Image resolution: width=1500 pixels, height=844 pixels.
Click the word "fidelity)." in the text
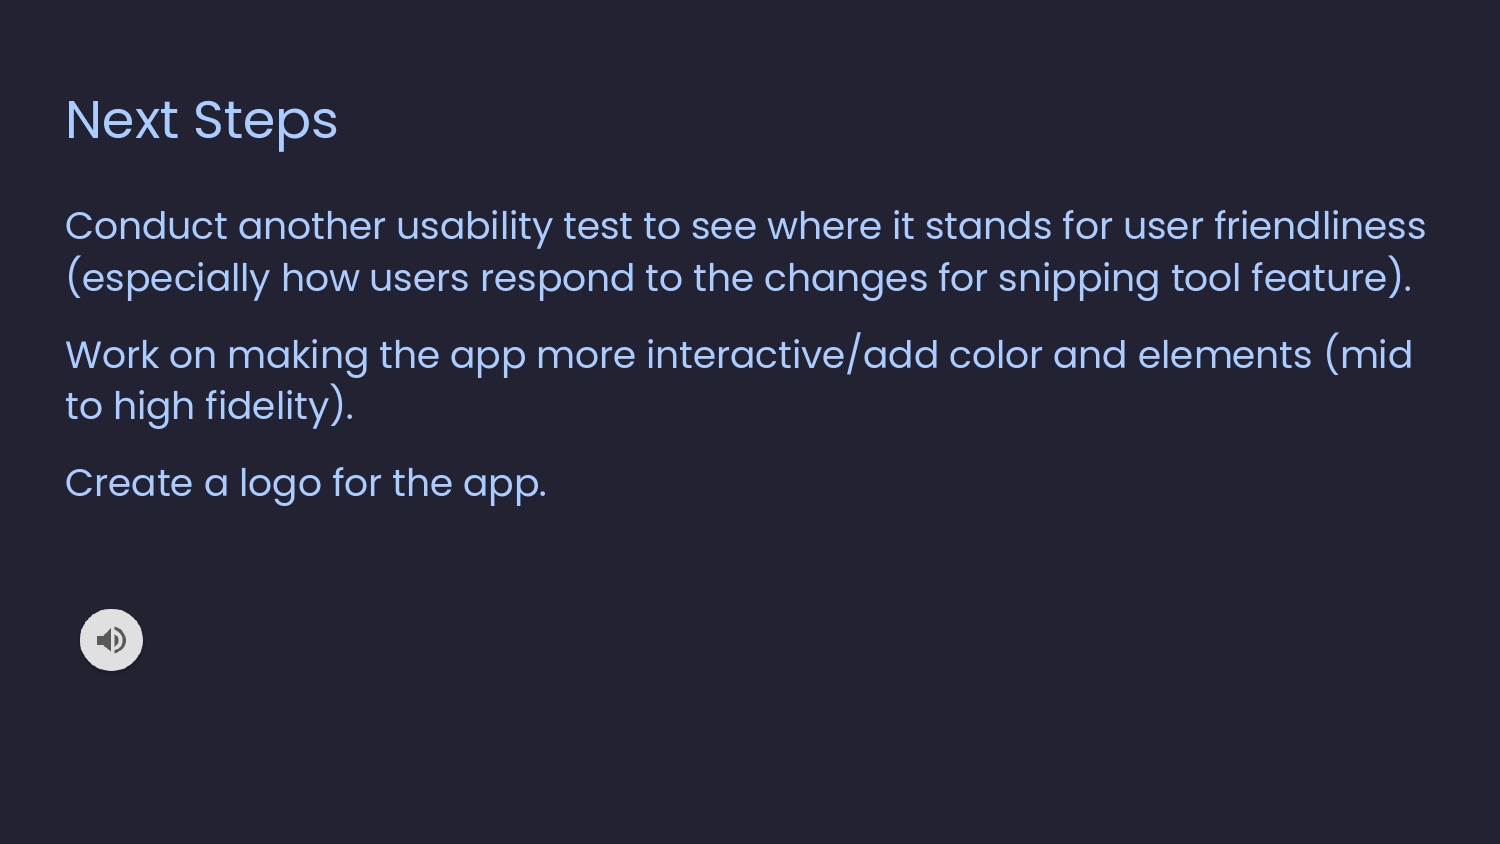point(279,407)
